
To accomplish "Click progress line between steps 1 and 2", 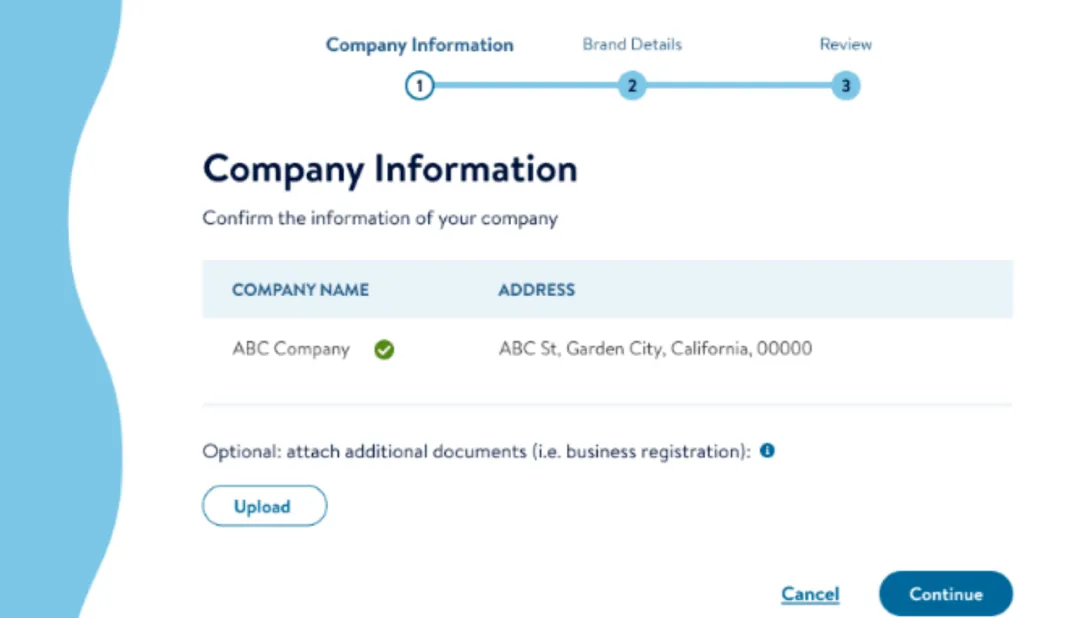I will click(526, 85).
